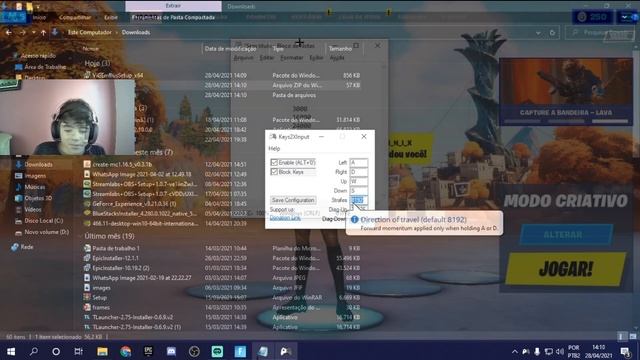Screen dimensions: 640x360
Task: Select Novo volume (D:) drive
Action: coord(47,232)
